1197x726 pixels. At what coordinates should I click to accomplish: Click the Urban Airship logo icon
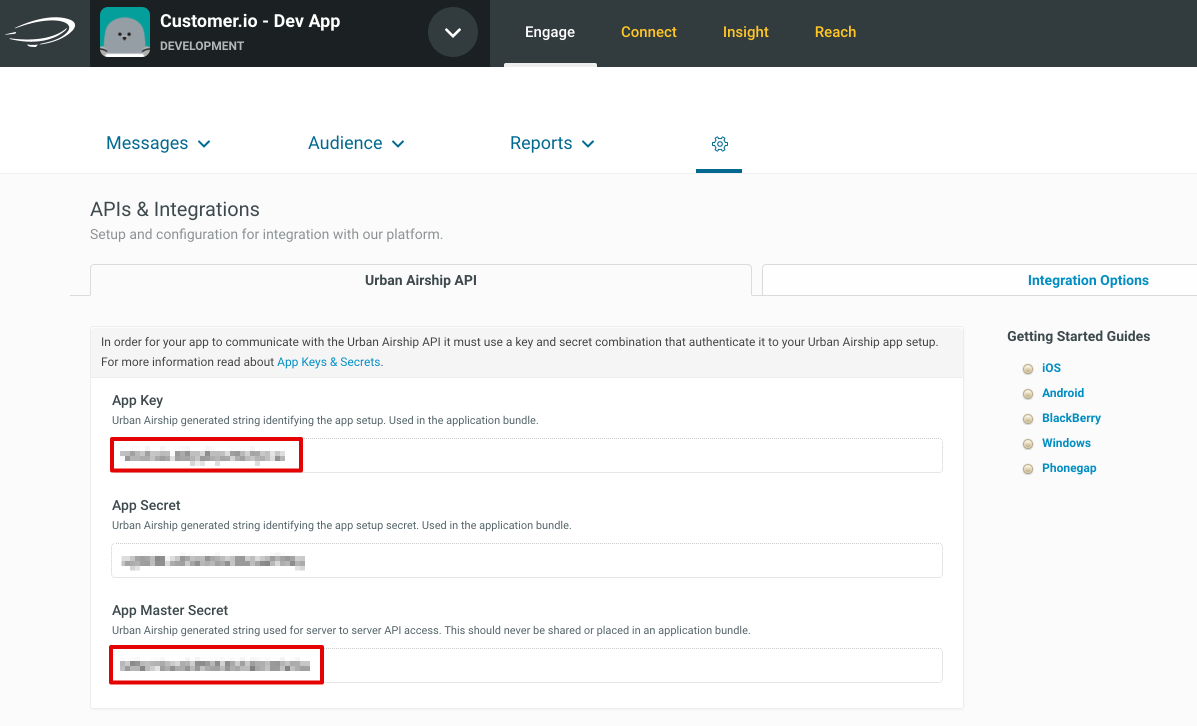click(40, 33)
